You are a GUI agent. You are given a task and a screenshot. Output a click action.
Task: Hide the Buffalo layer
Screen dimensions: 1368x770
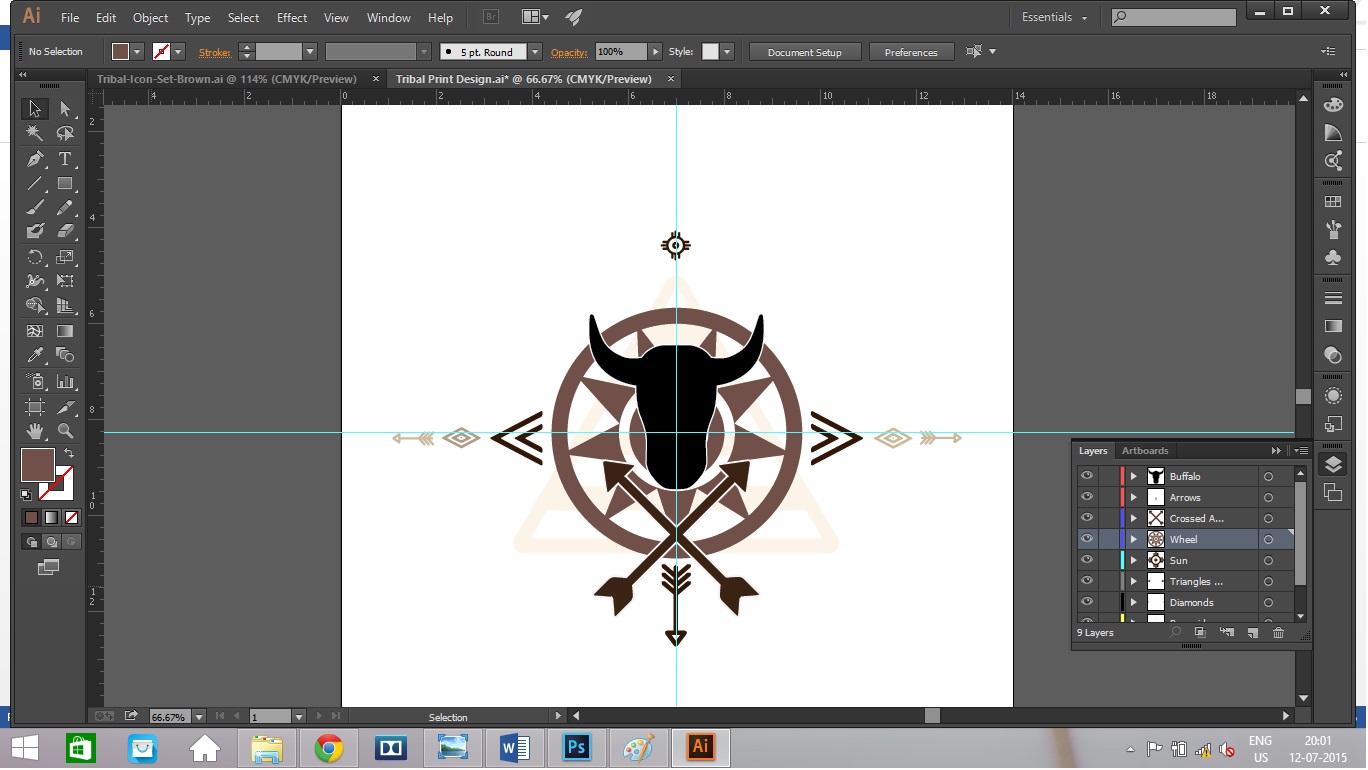coord(1087,476)
